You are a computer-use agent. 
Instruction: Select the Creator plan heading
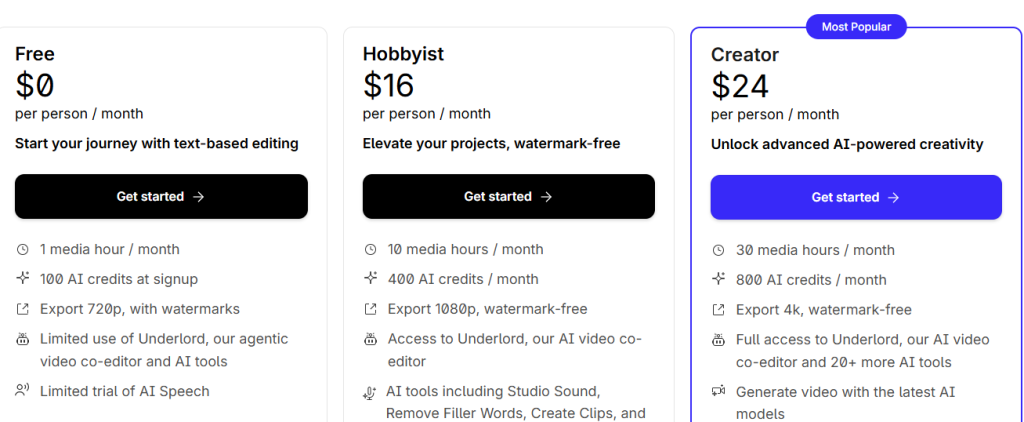tap(745, 54)
